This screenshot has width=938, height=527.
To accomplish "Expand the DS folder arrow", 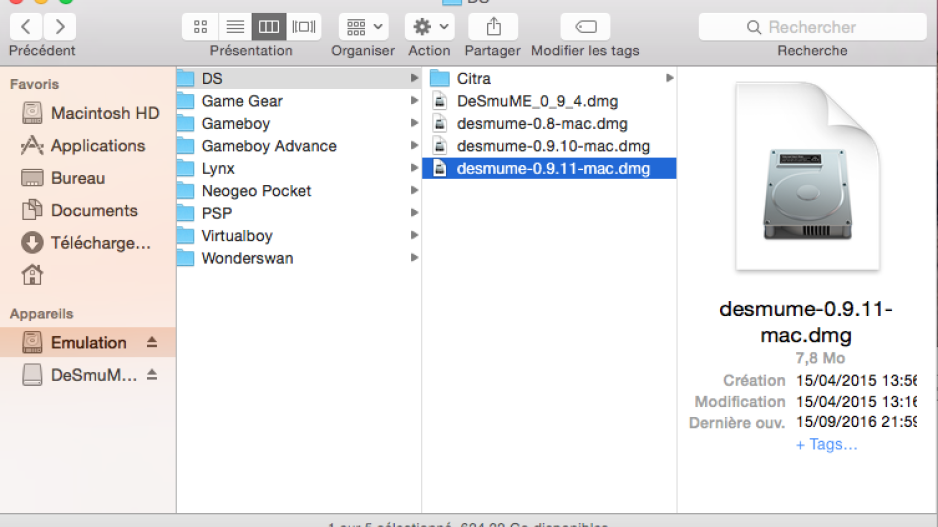I will [x=414, y=78].
